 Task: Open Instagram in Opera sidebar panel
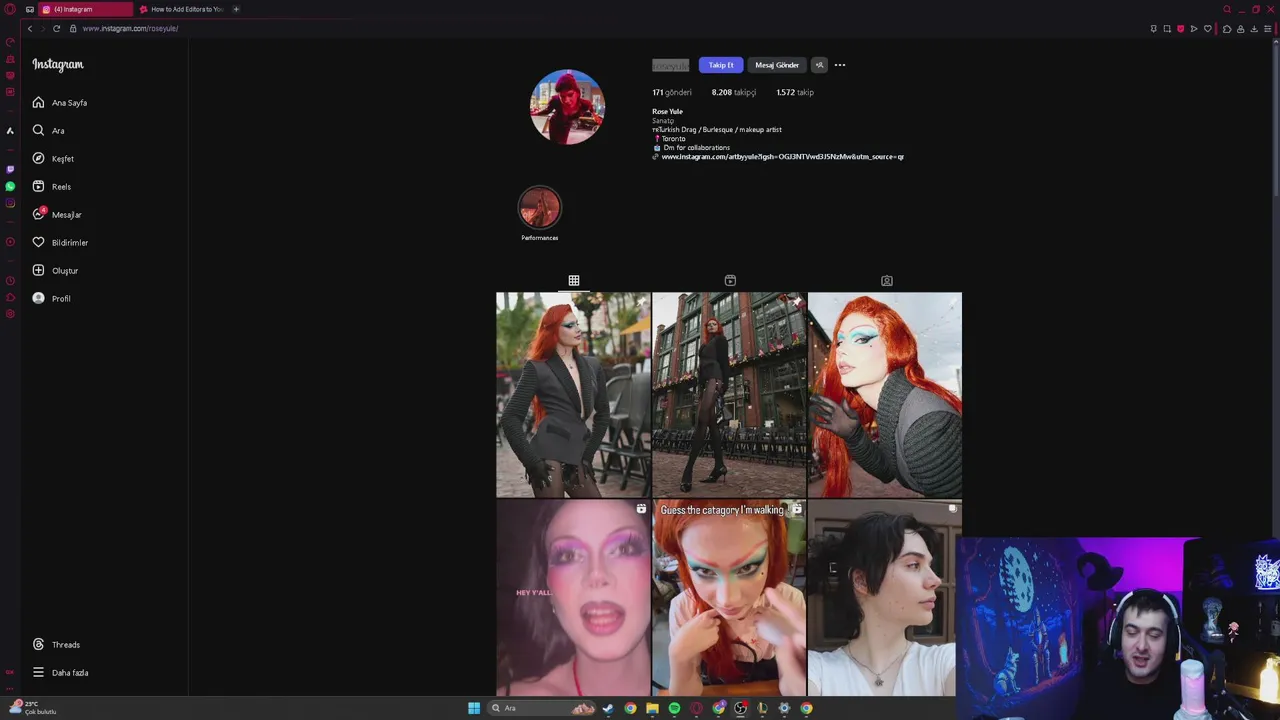point(10,203)
